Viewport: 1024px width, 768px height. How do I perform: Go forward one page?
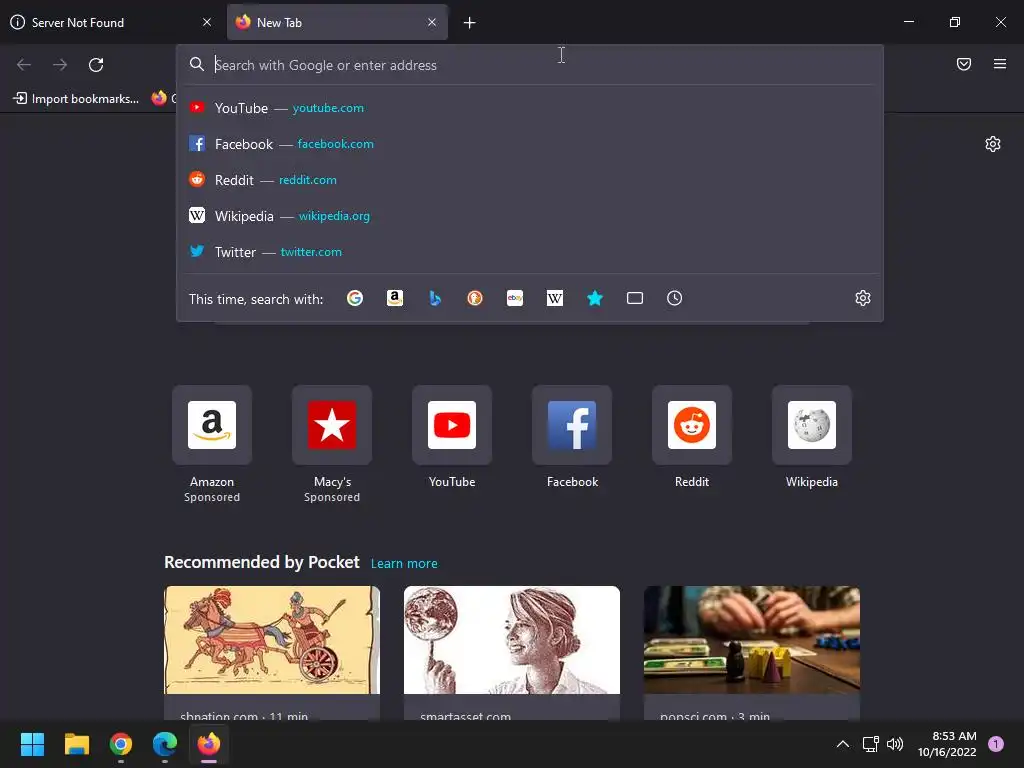coord(60,65)
